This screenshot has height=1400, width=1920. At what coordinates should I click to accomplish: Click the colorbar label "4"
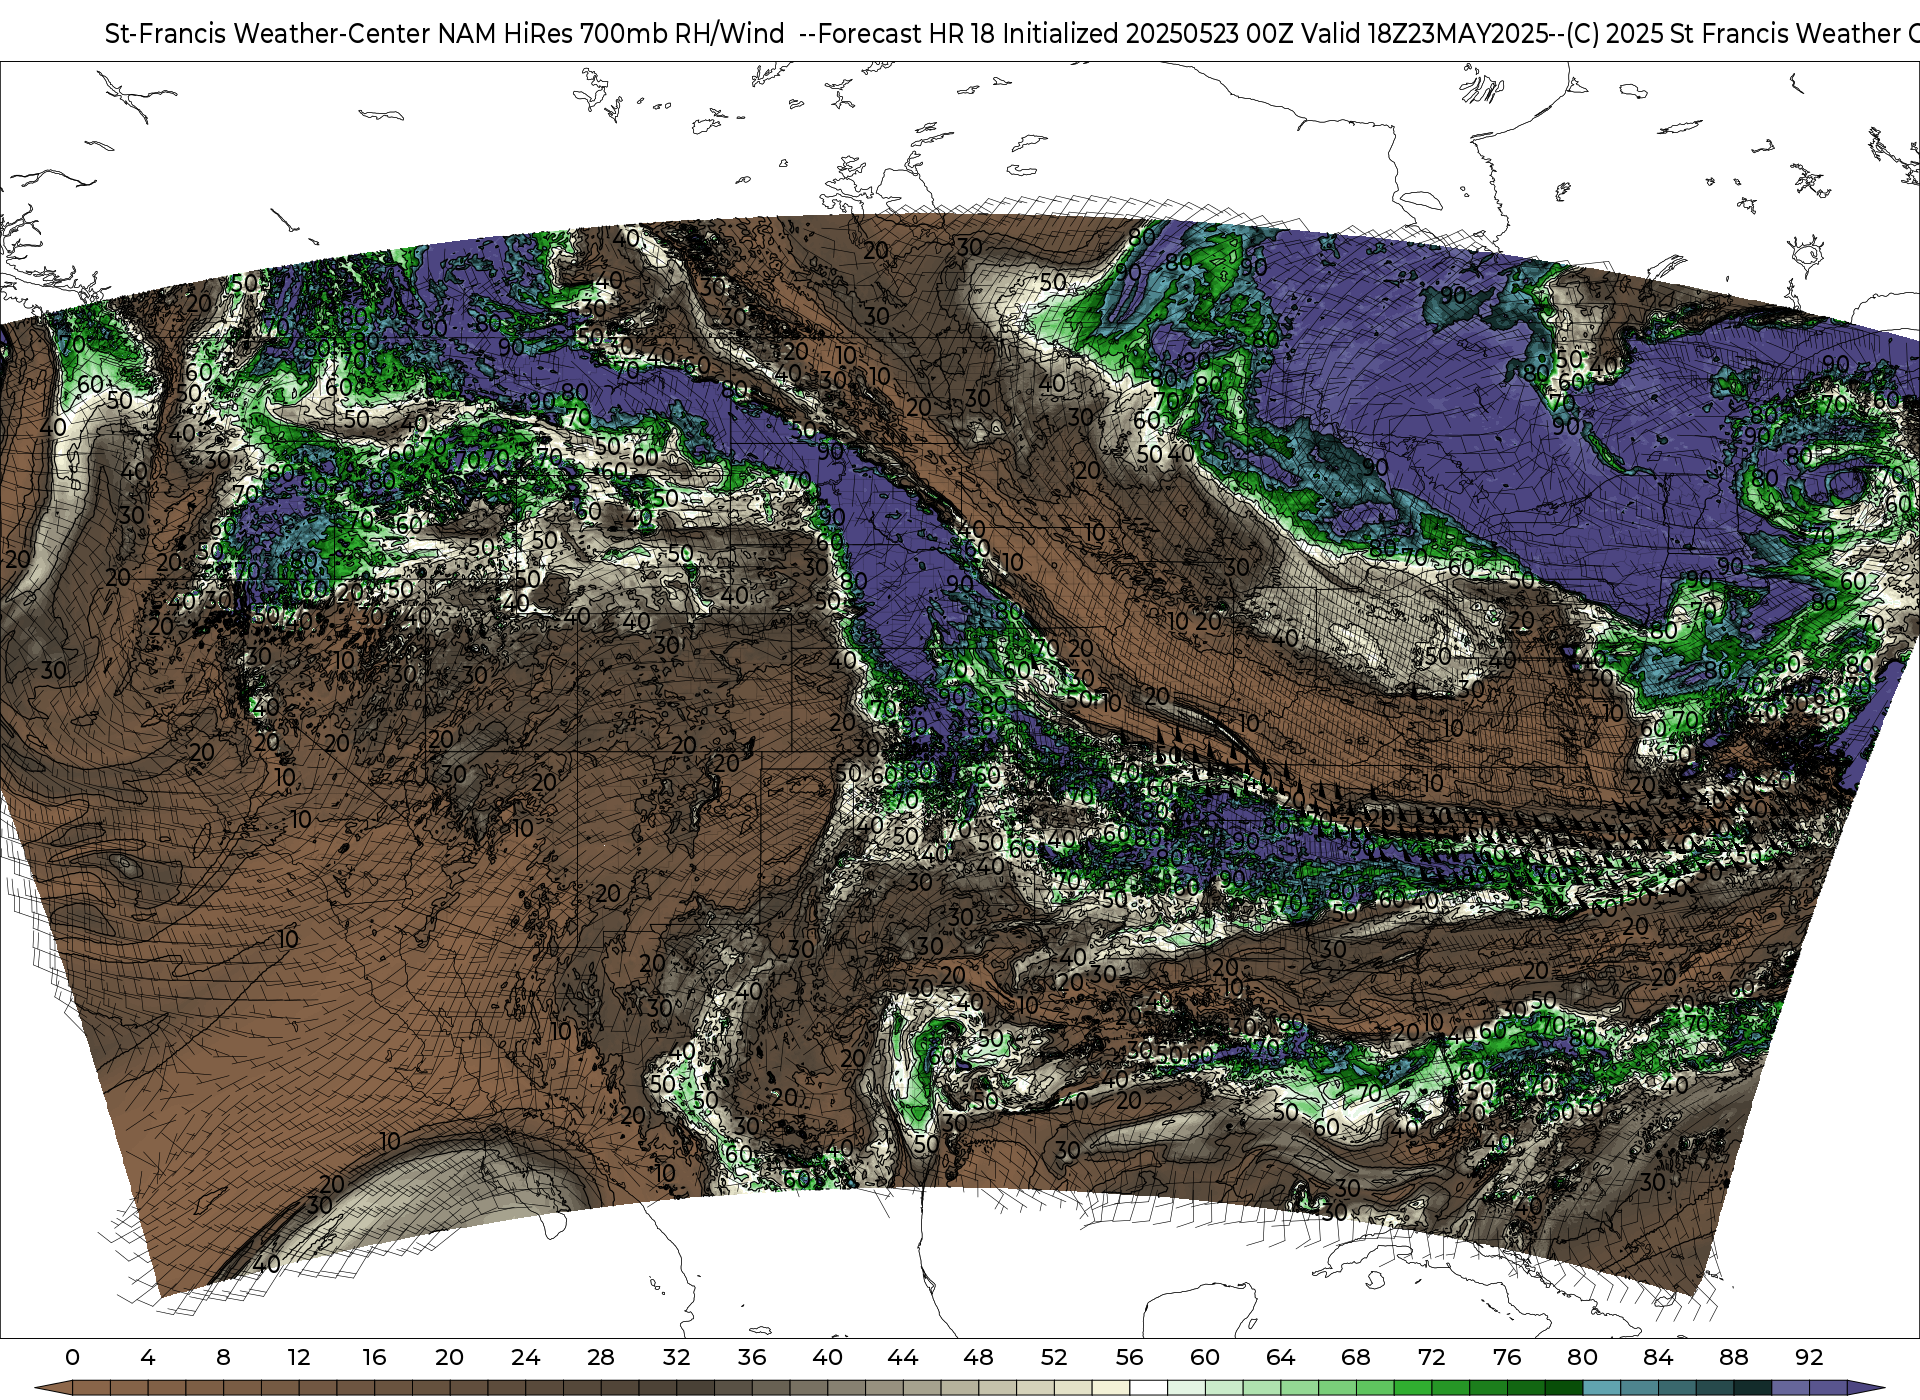click(148, 1357)
